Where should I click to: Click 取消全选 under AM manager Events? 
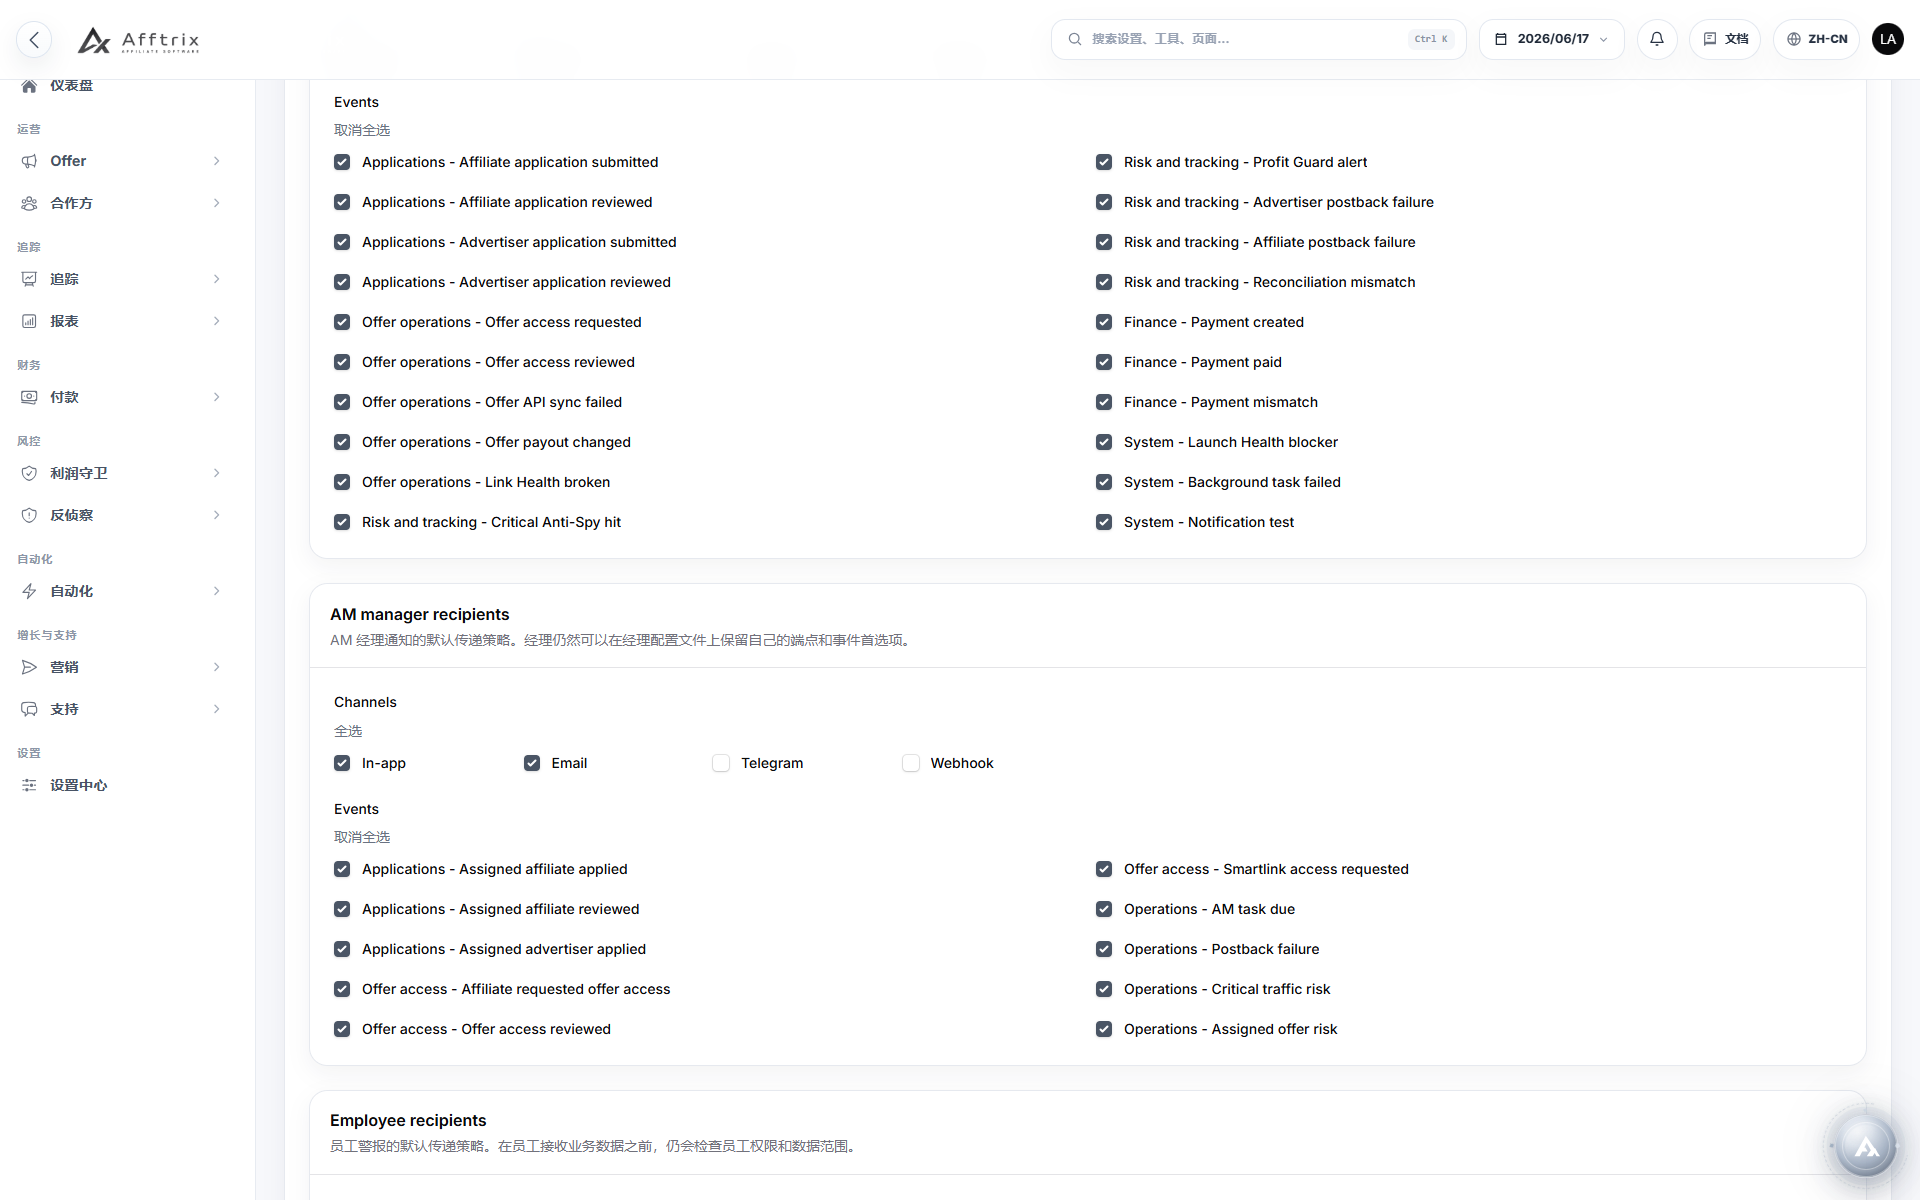tap(362, 837)
